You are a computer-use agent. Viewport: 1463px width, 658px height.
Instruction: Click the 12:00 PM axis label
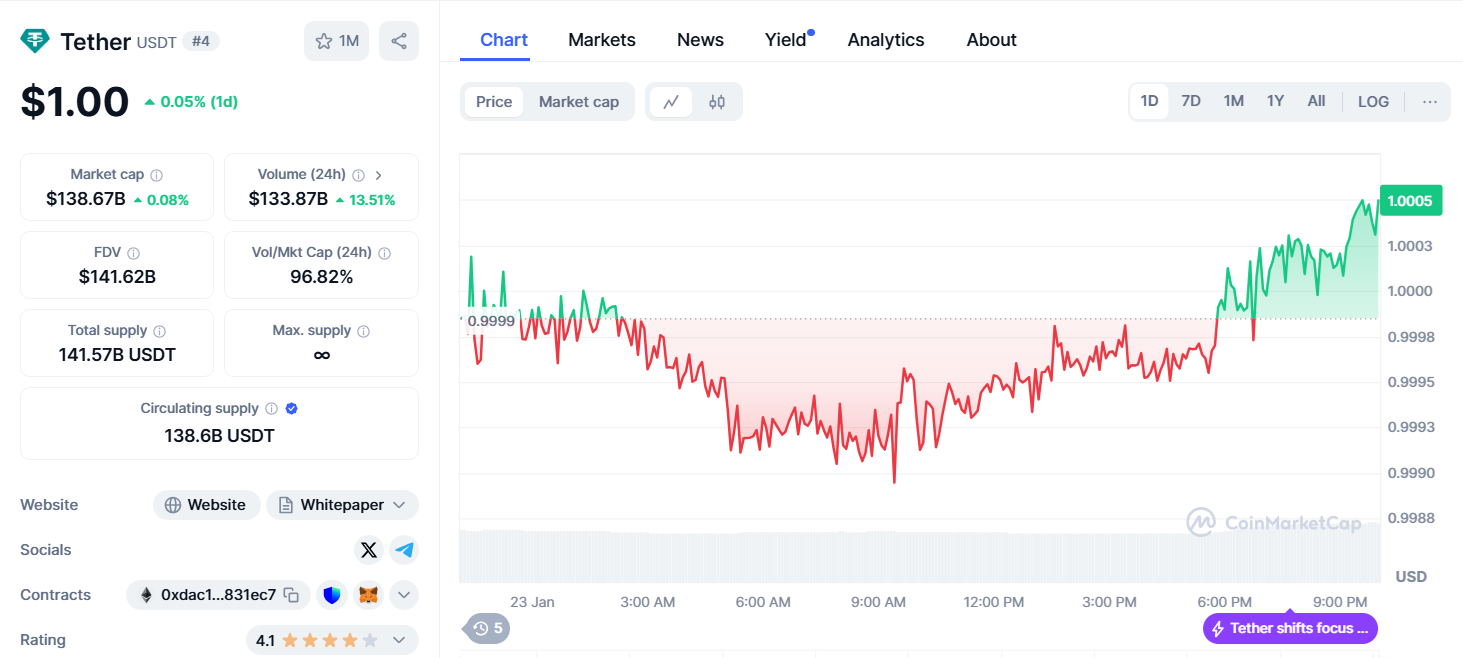coord(994,602)
